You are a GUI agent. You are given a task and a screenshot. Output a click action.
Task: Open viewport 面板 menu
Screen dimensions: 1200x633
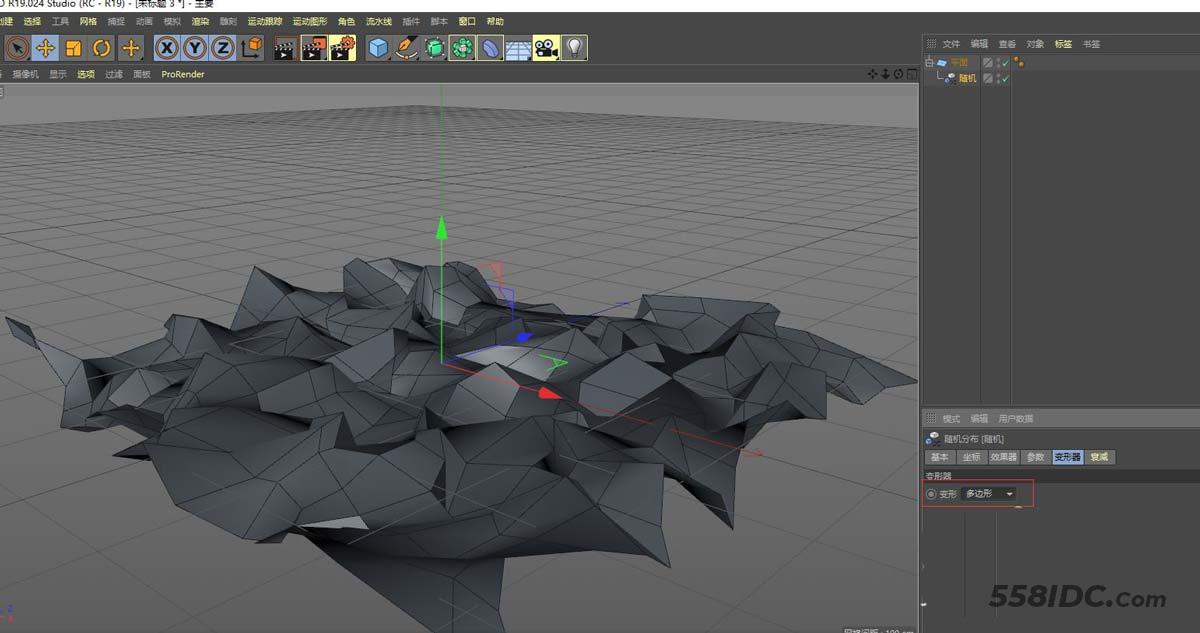point(142,74)
